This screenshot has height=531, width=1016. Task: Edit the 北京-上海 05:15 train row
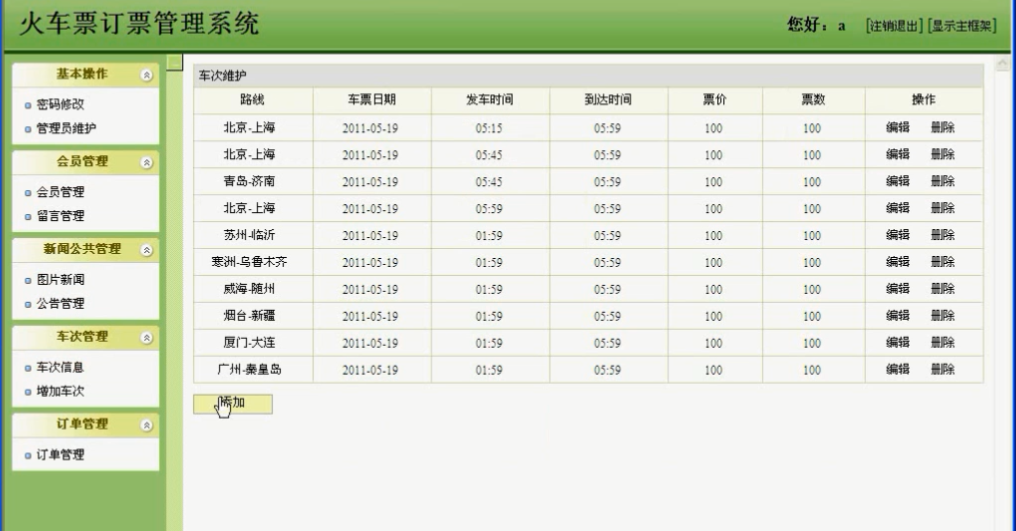tap(897, 128)
